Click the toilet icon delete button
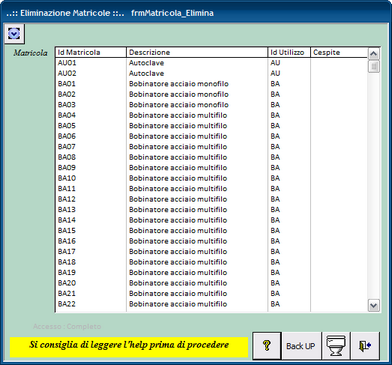Image resolution: width=392 pixels, height=365 pixels. (x=336, y=346)
